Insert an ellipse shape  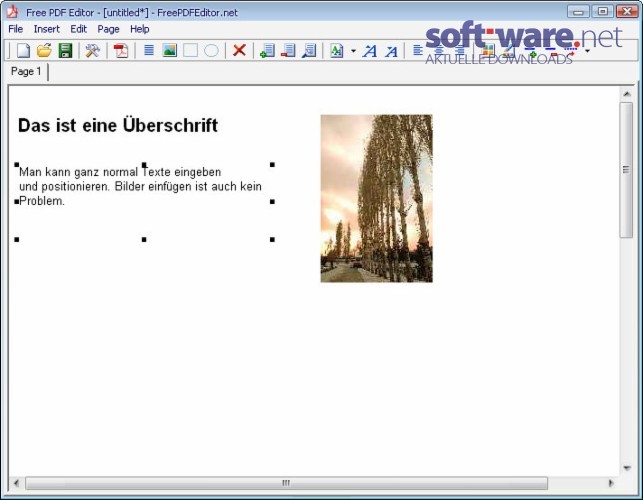click(211, 51)
